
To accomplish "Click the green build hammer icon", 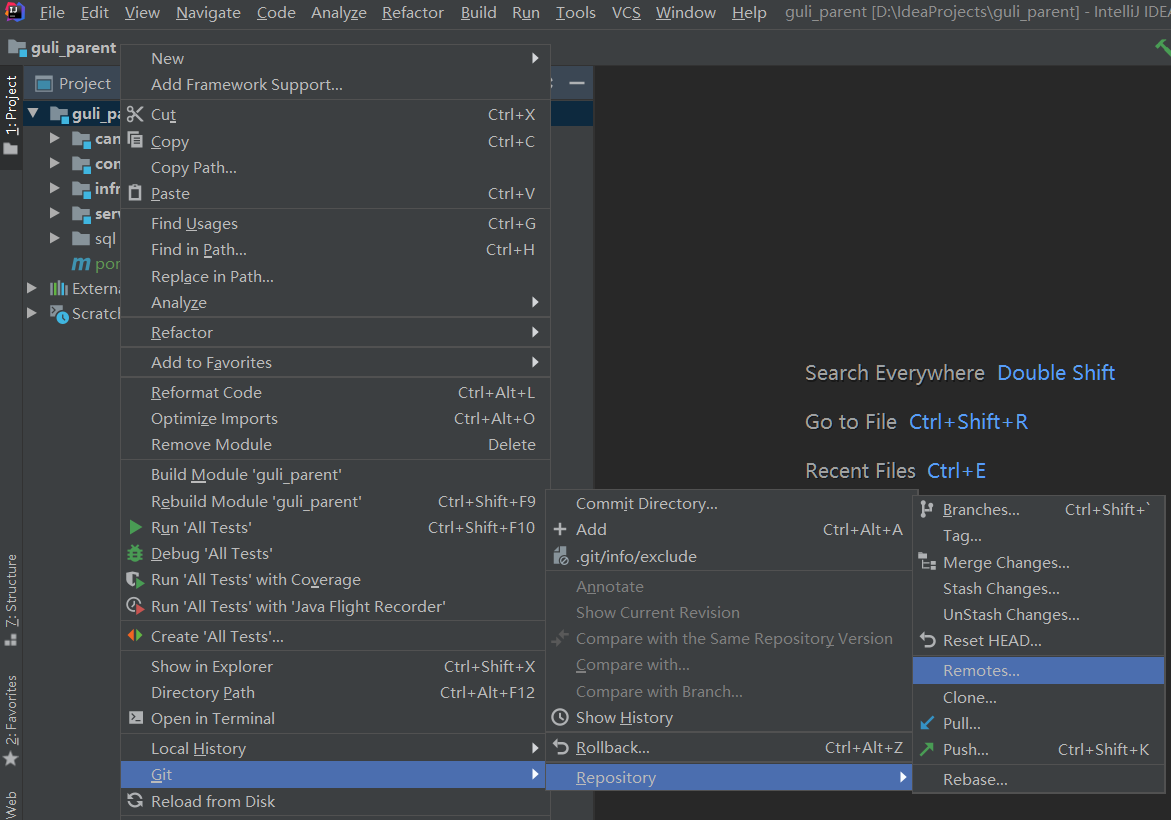I will 1163,47.
